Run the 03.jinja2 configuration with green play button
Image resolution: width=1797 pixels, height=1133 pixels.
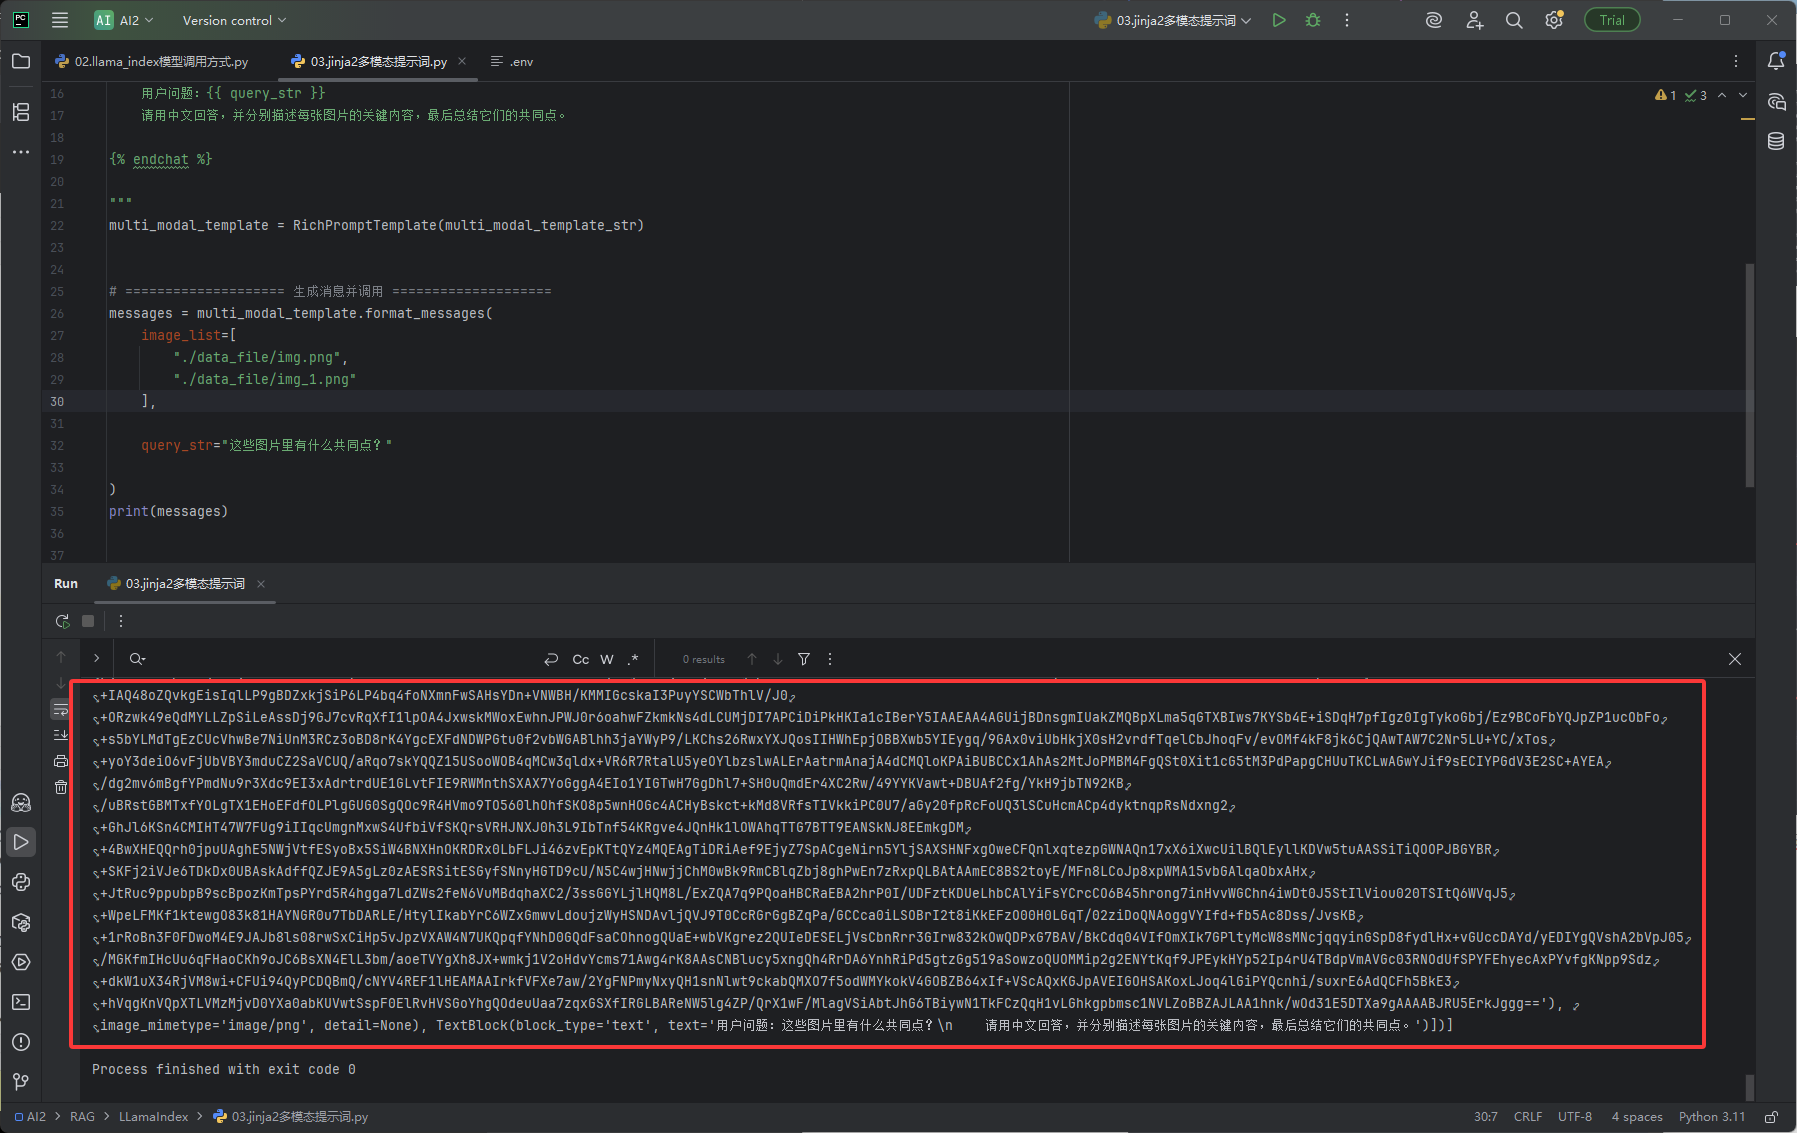point(1279,20)
